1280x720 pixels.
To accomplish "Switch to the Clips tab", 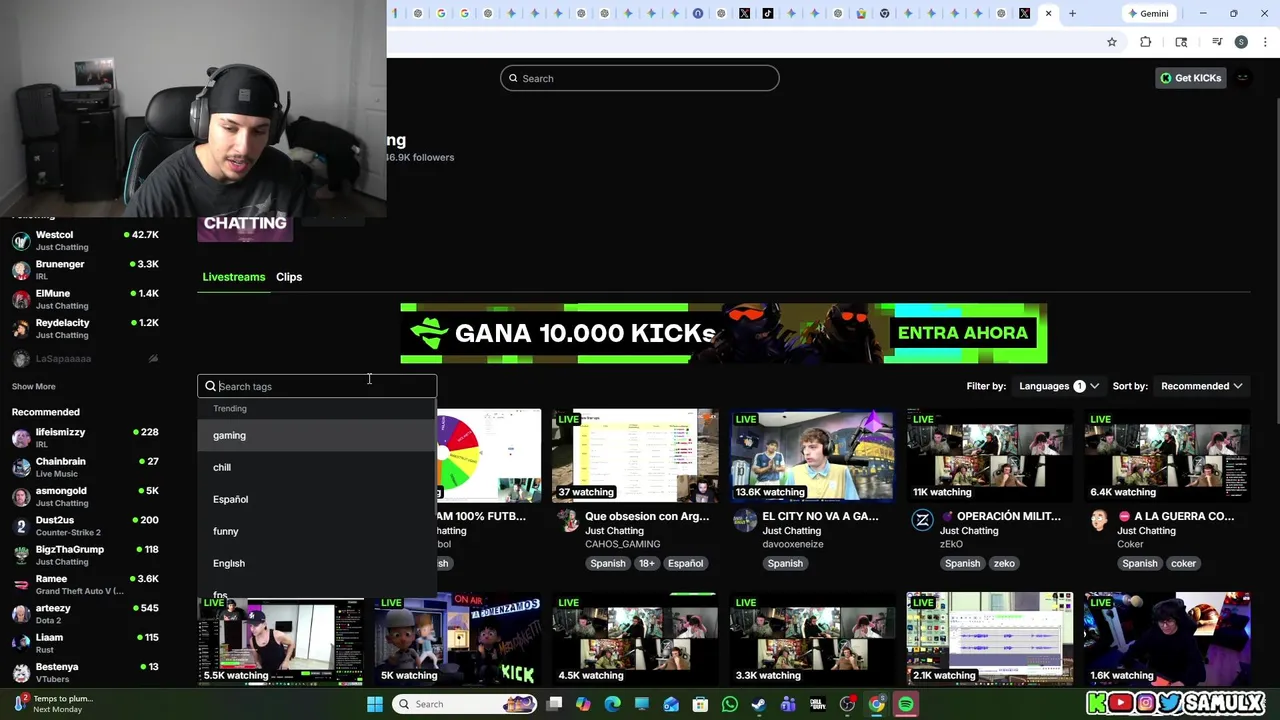I will [289, 277].
